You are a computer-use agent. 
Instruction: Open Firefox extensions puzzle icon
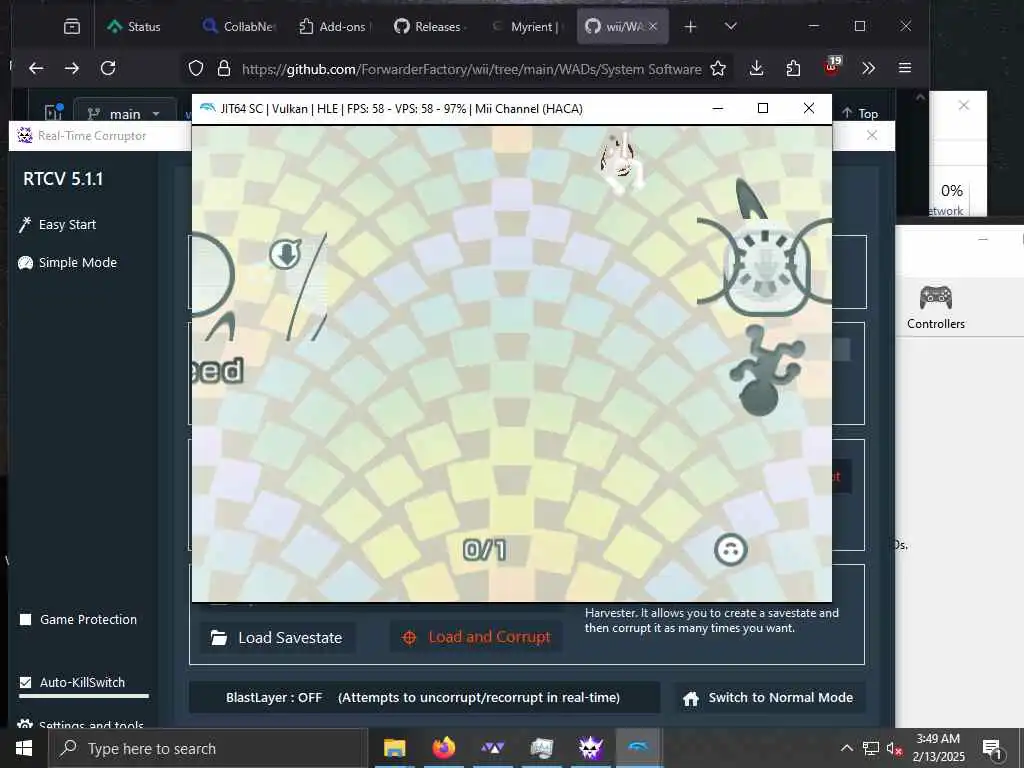point(793,68)
